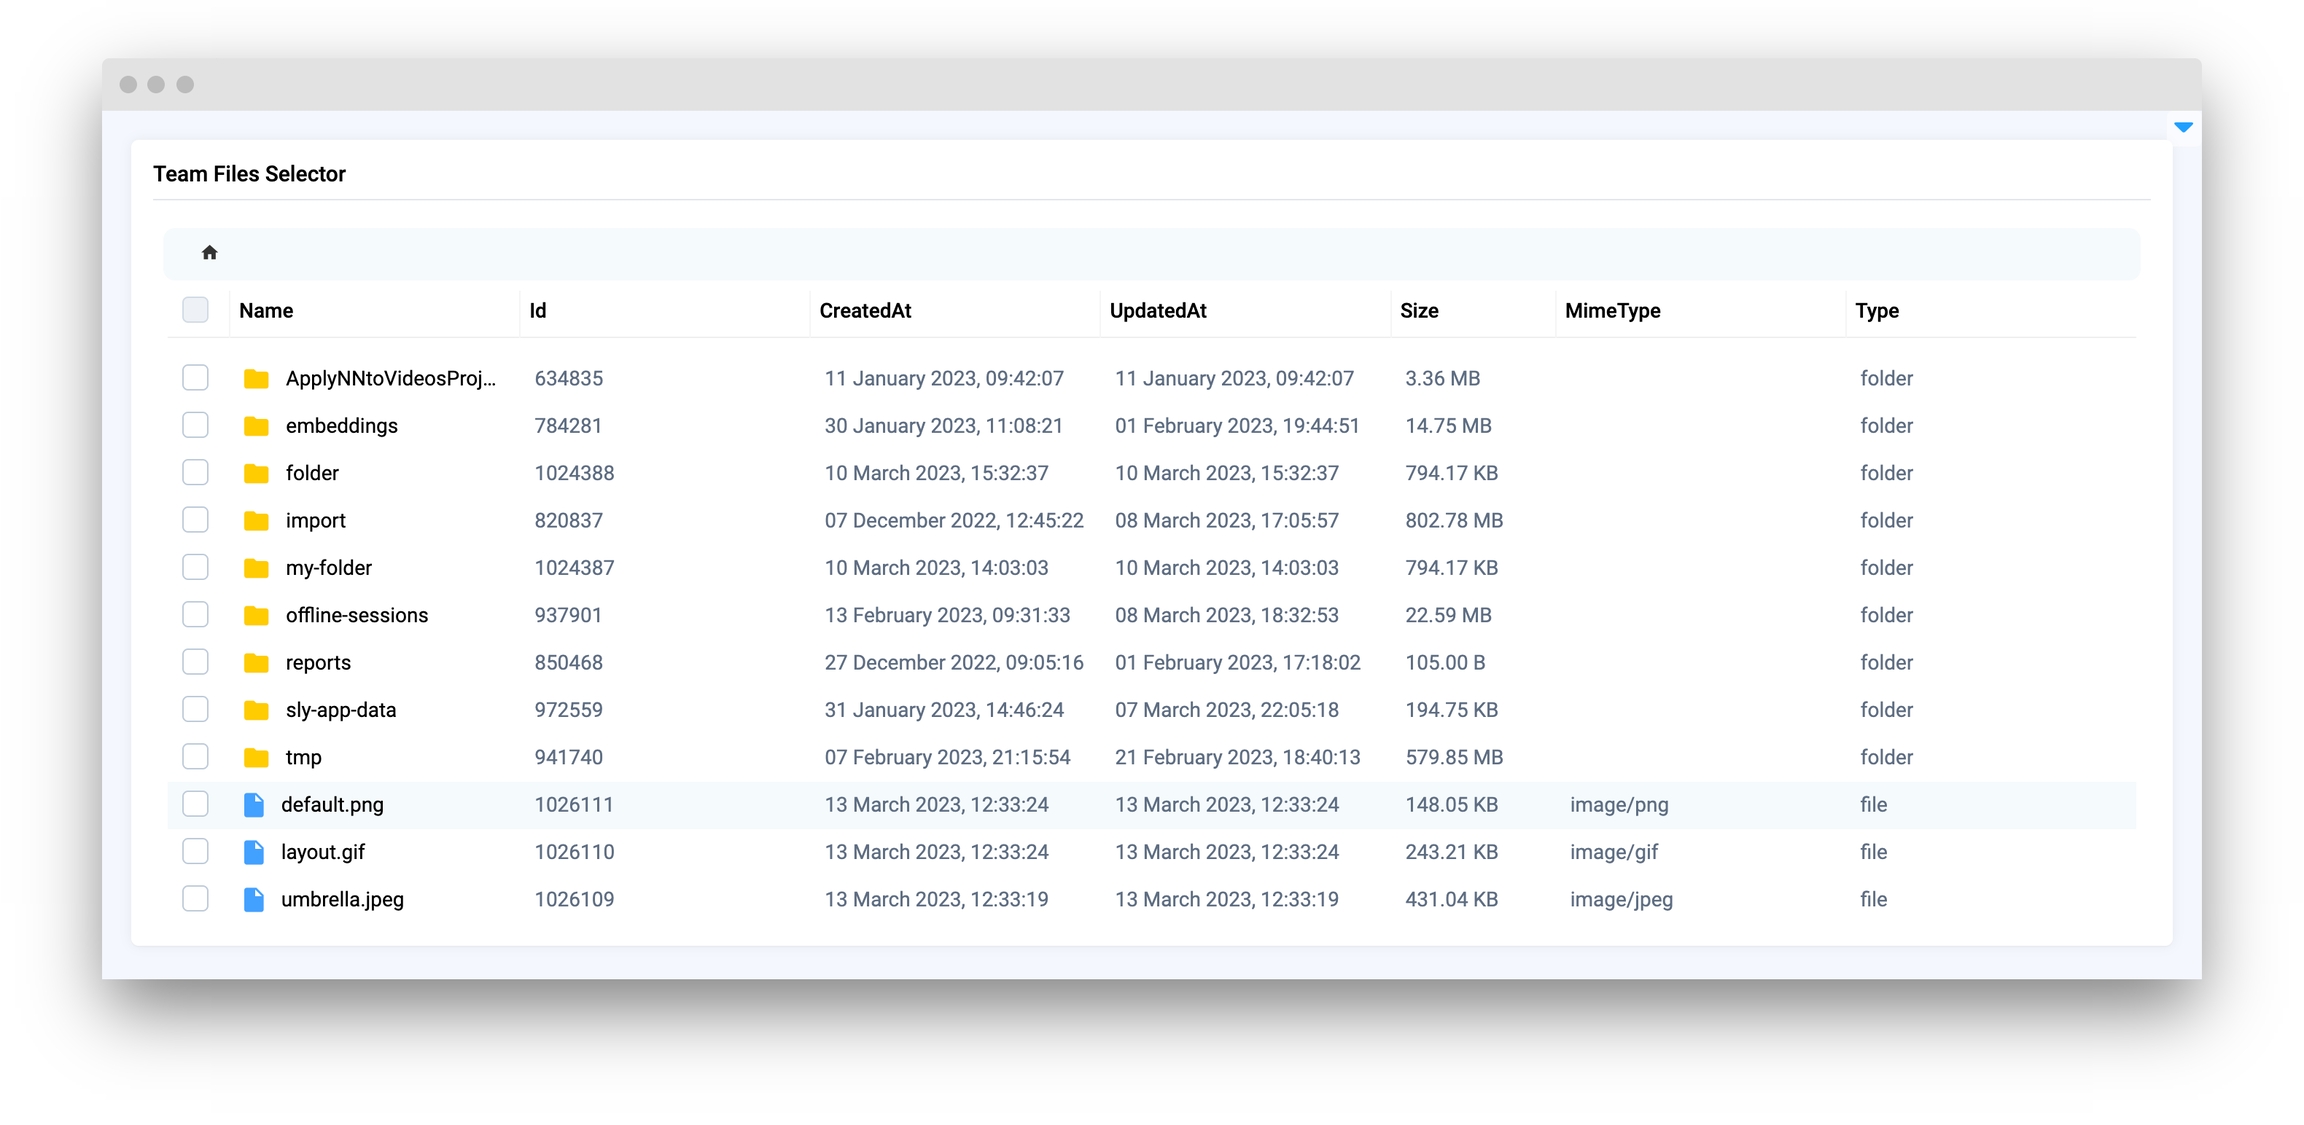
Task: Select the default.png file name
Action: [332, 805]
